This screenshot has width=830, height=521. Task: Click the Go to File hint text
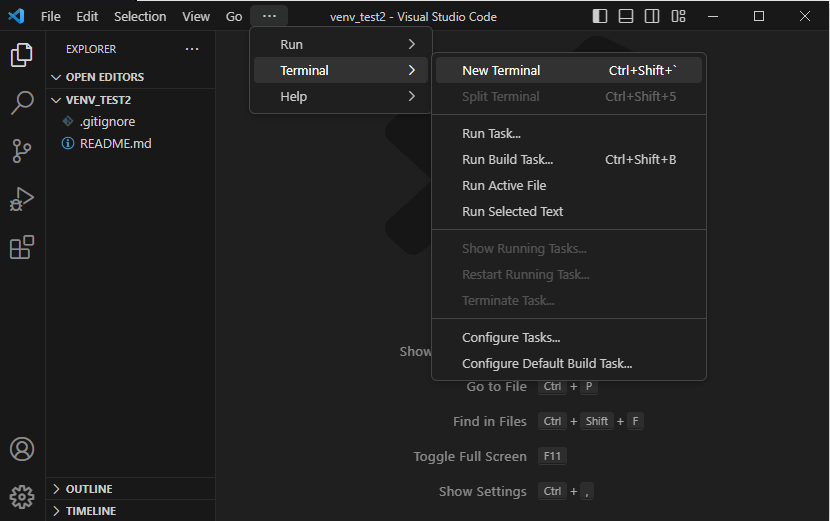pyautogui.click(x=497, y=387)
